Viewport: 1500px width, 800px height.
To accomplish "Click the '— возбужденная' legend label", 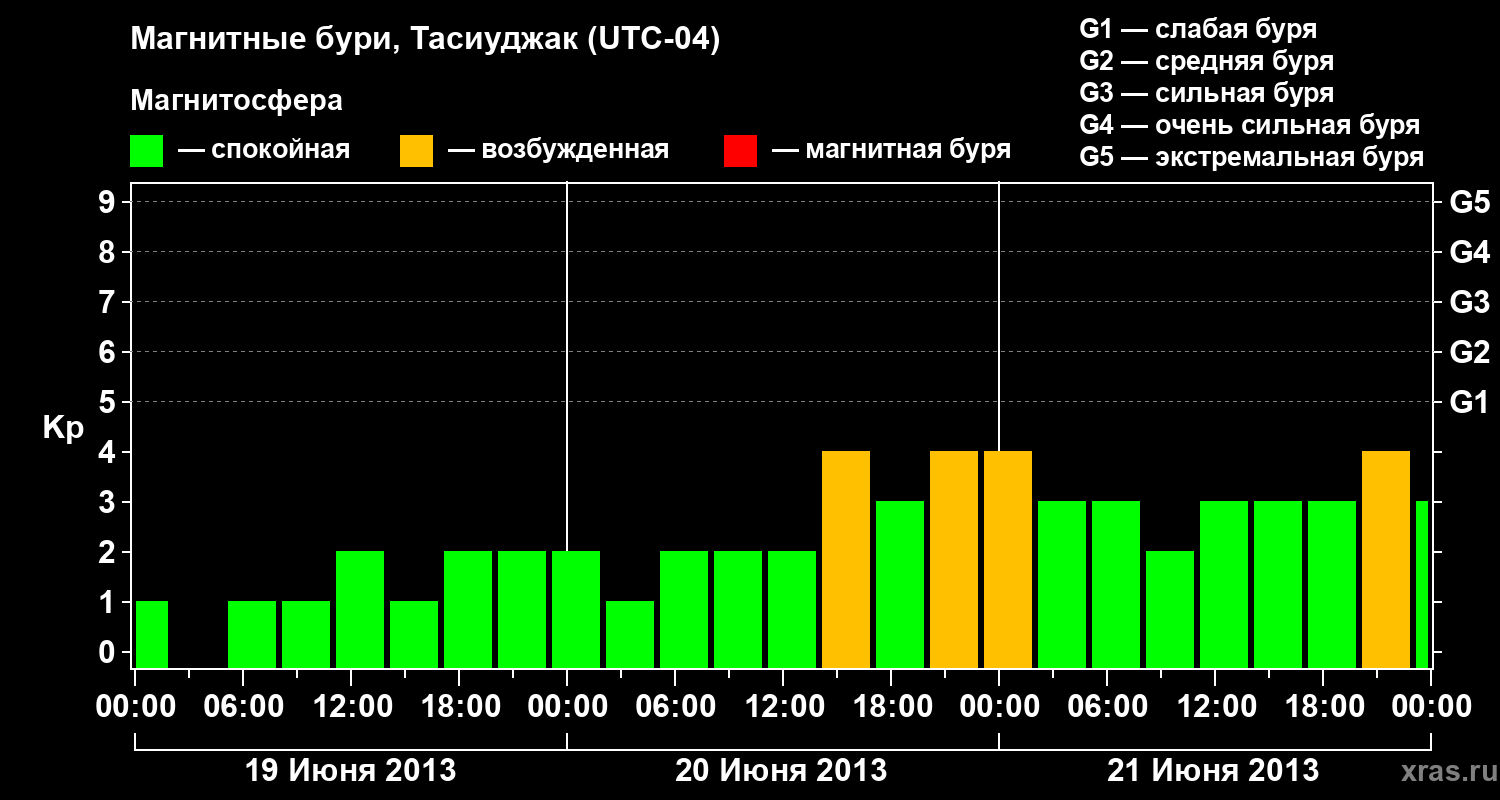I will 558,150.
